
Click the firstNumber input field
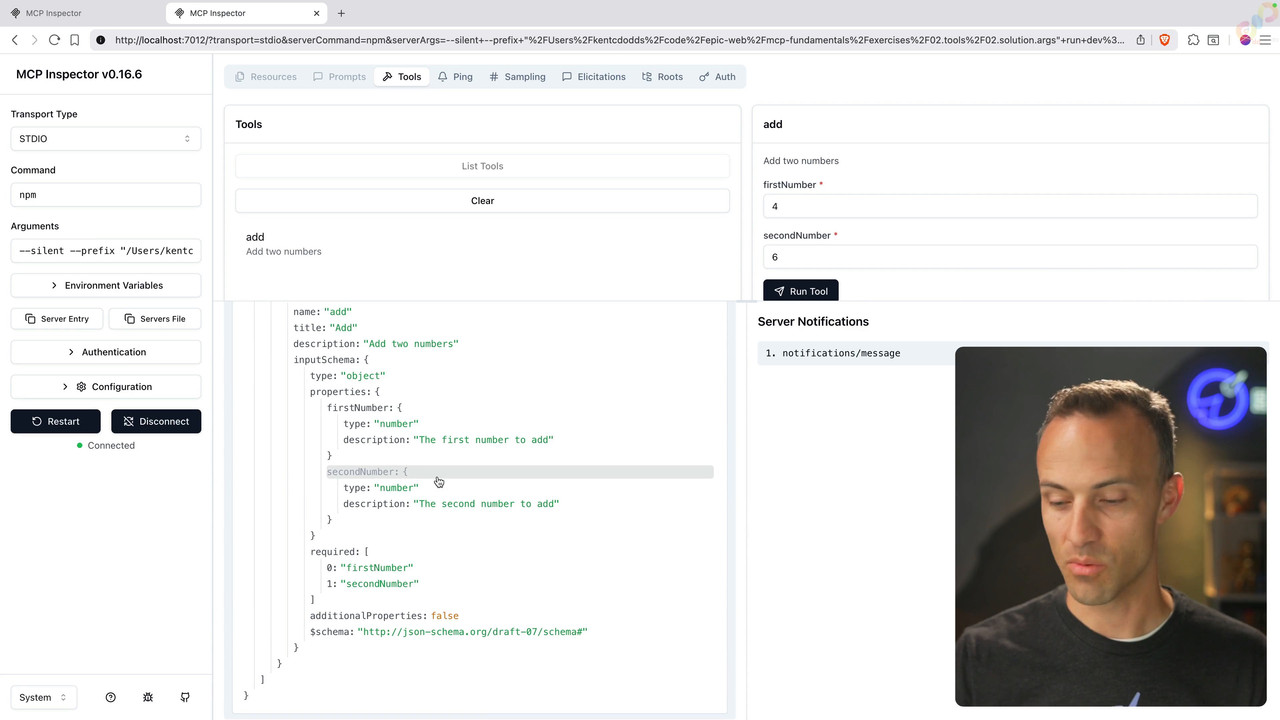coord(1010,206)
